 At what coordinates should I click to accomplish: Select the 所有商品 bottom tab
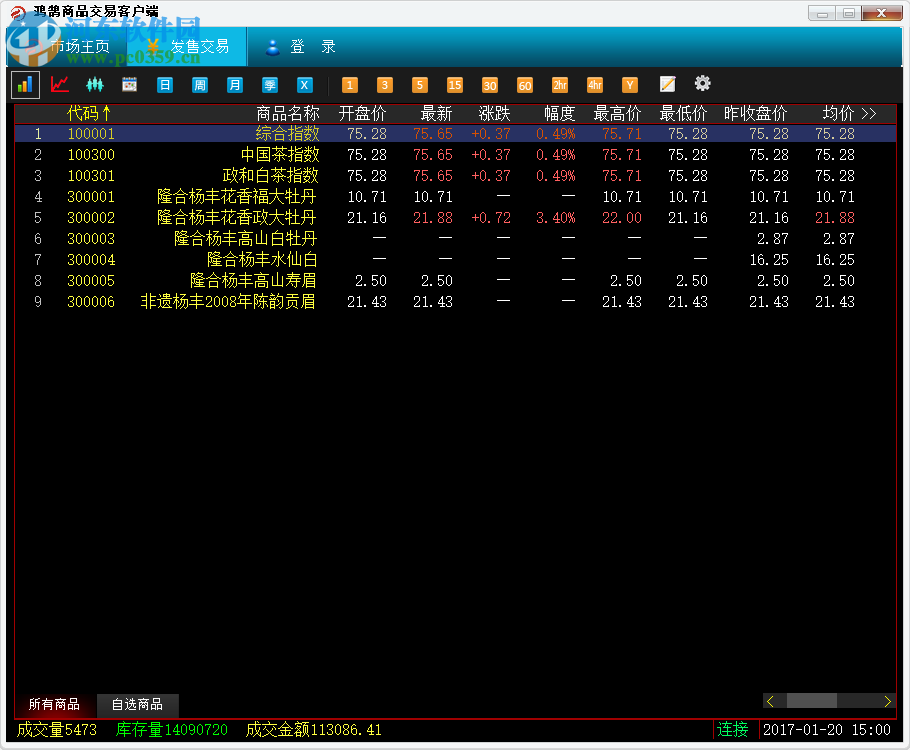coord(55,704)
